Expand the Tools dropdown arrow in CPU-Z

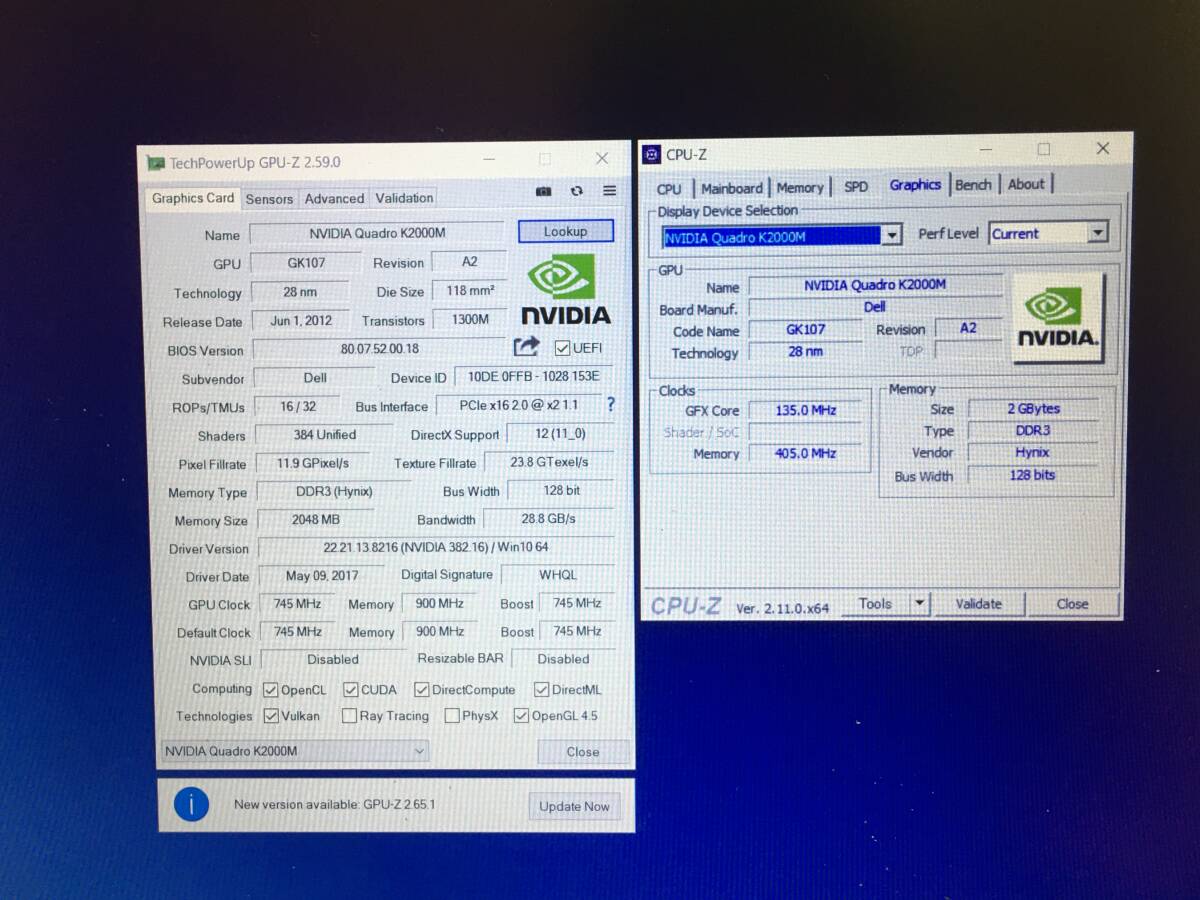point(919,604)
